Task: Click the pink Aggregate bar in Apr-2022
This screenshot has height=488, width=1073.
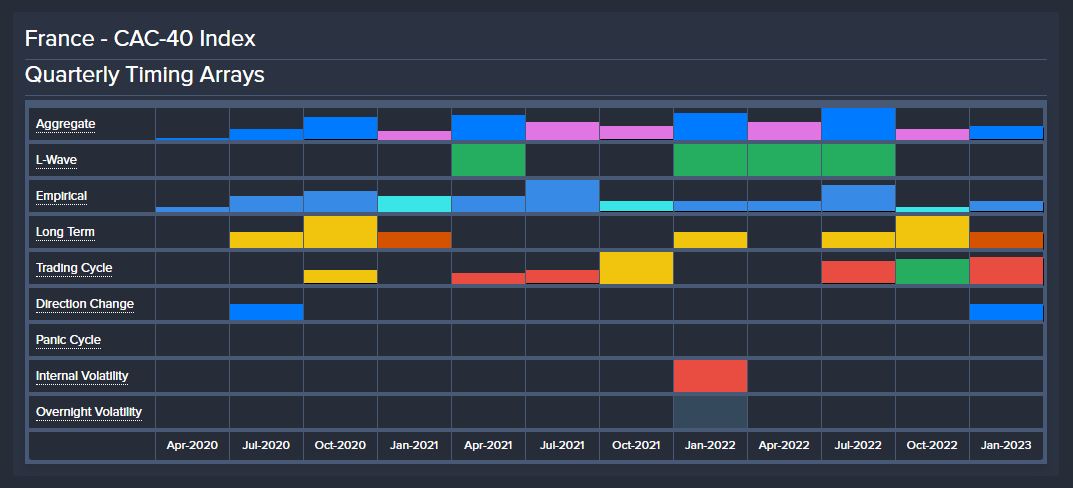Action: coord(784,131)
